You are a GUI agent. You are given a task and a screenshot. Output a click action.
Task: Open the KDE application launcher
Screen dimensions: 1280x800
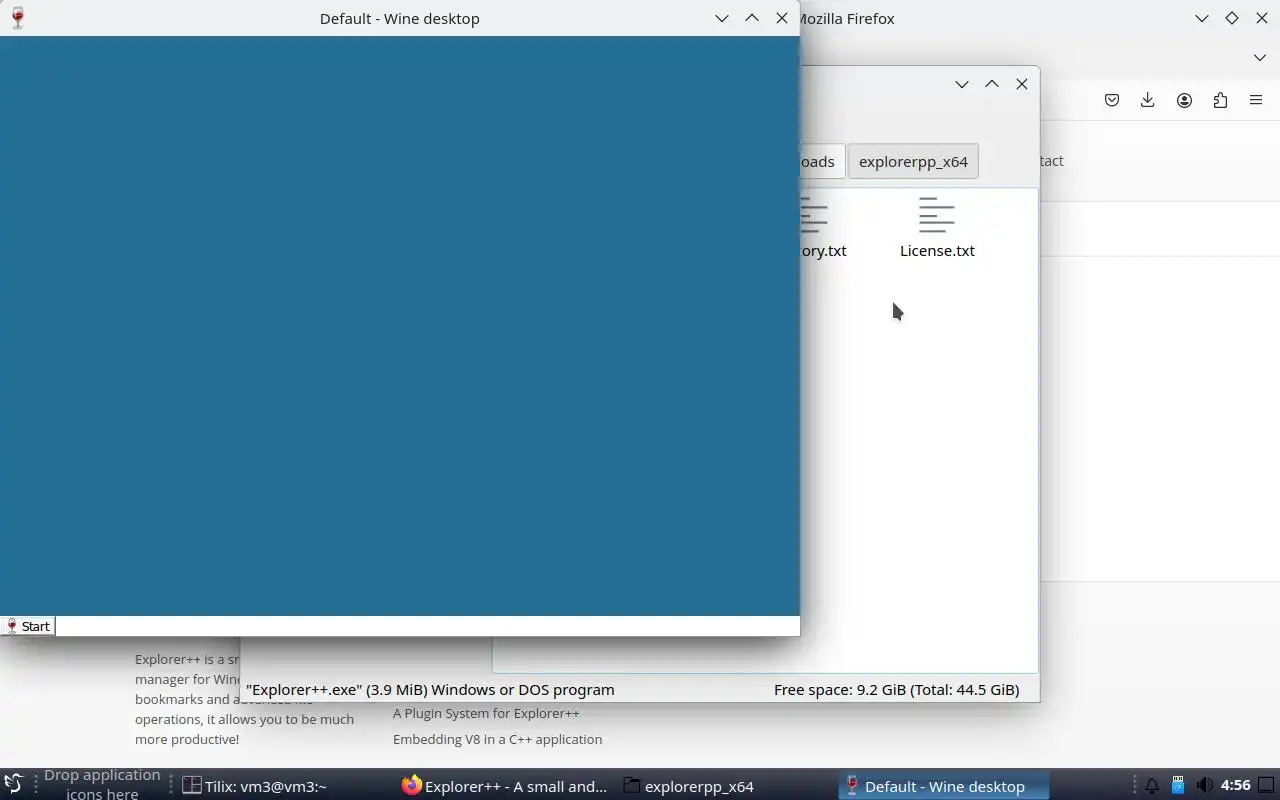tap(13, 785)
